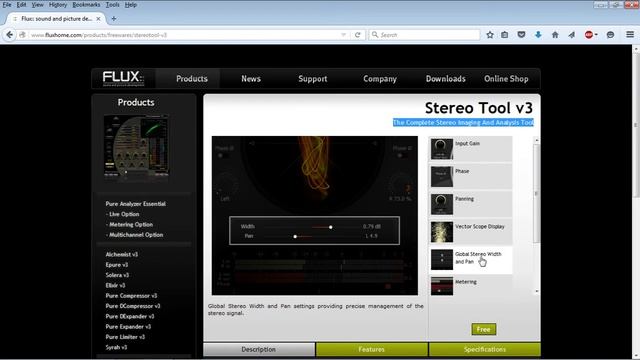
Task: Open the Firefox hamburger menu
Action: click(x=630, y=35)
